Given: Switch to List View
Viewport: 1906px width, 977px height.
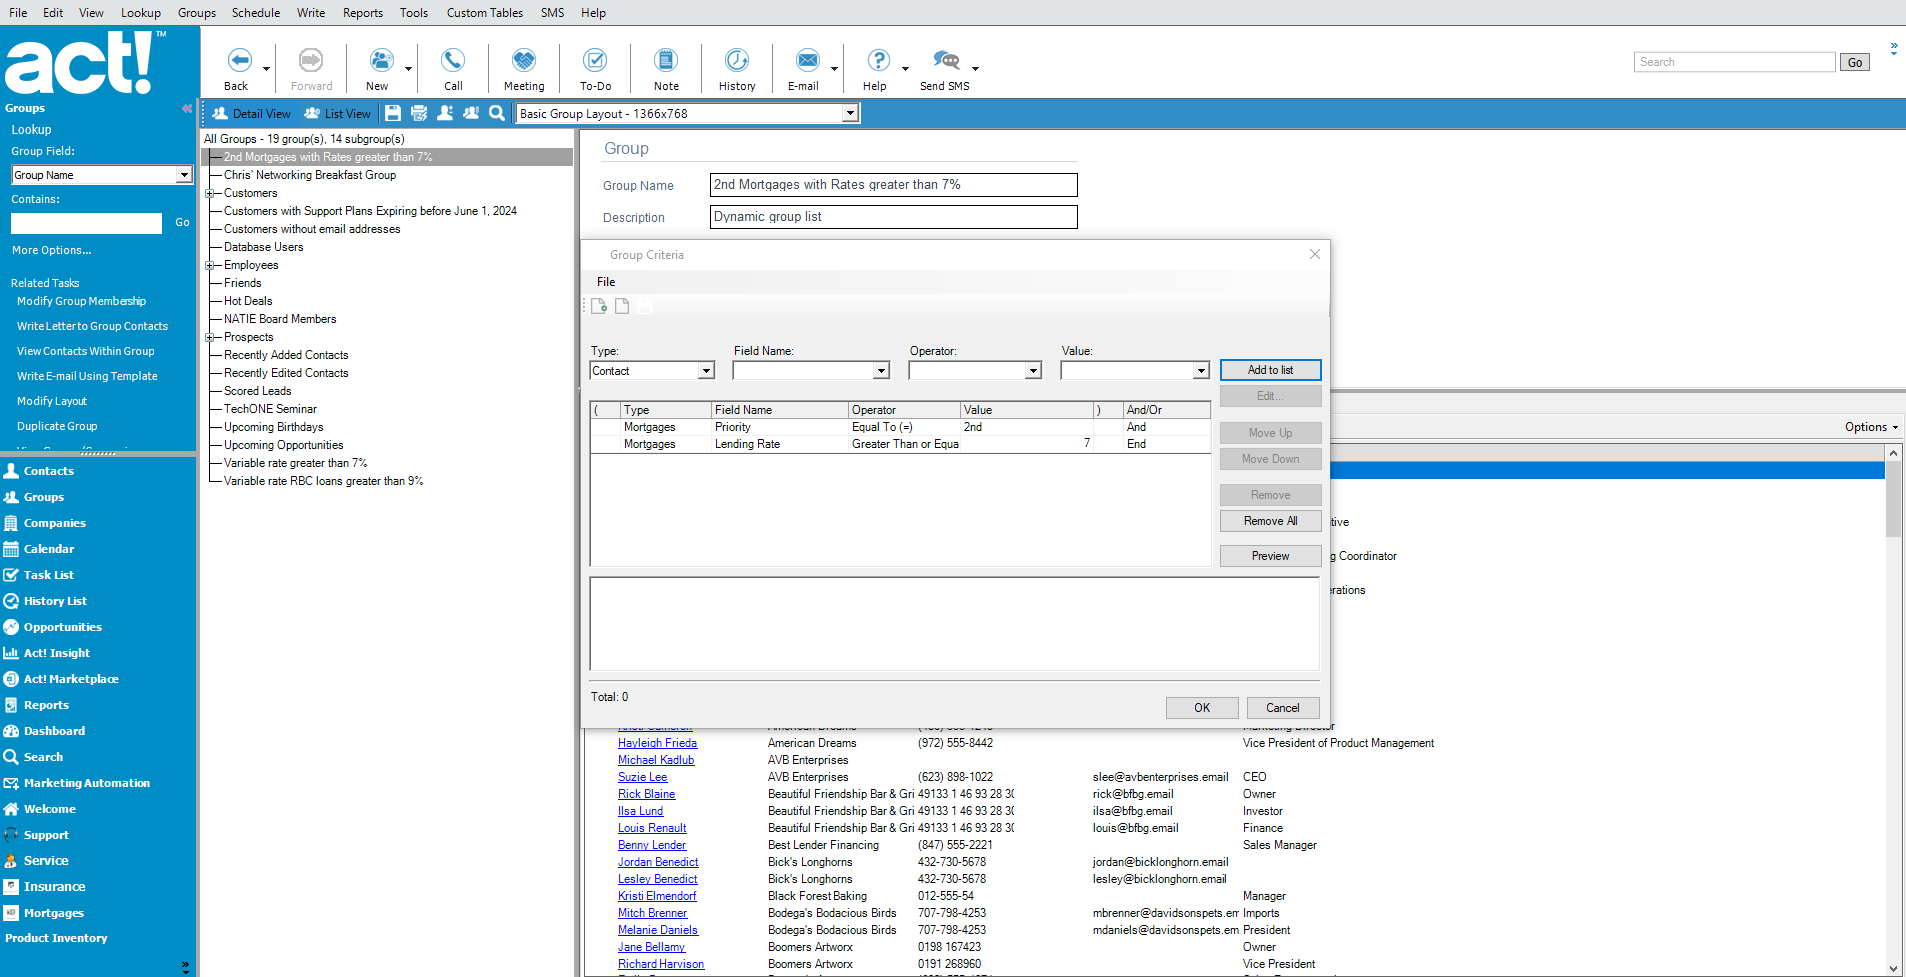Looking at the screenshot, I should point(337,114).
